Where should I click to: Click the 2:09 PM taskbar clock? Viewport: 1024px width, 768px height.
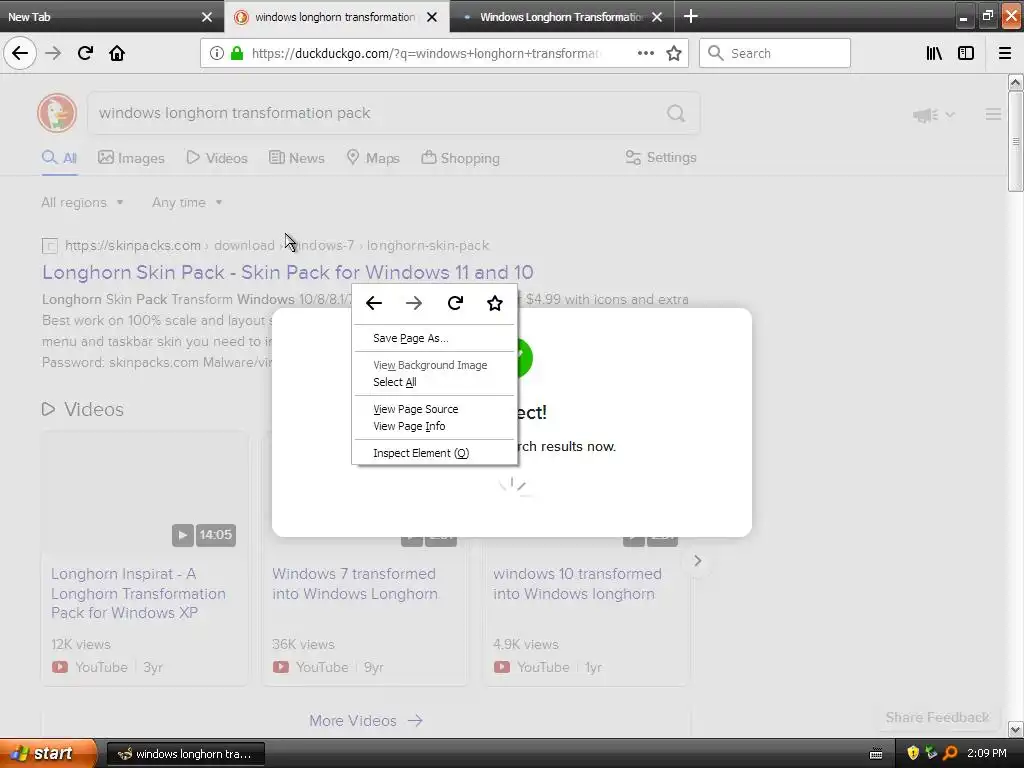click(987, 753)
